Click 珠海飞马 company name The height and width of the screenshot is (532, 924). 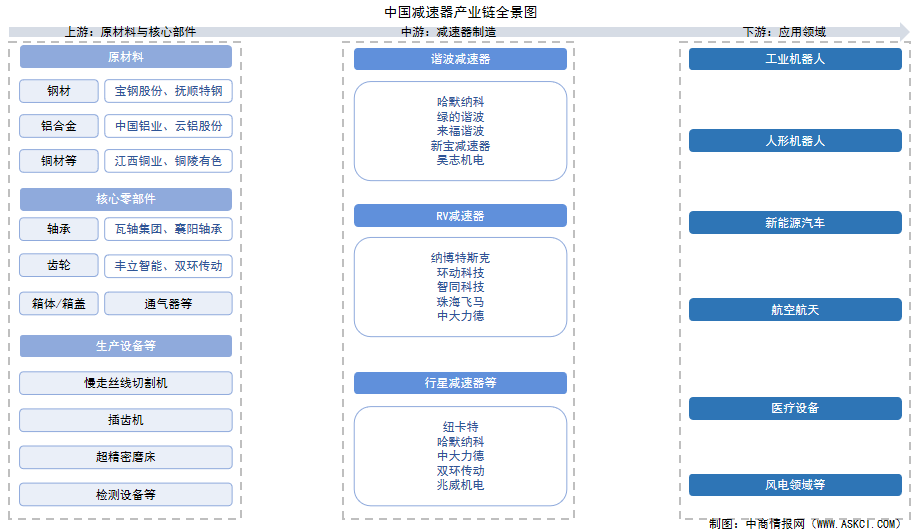[460, 302]
